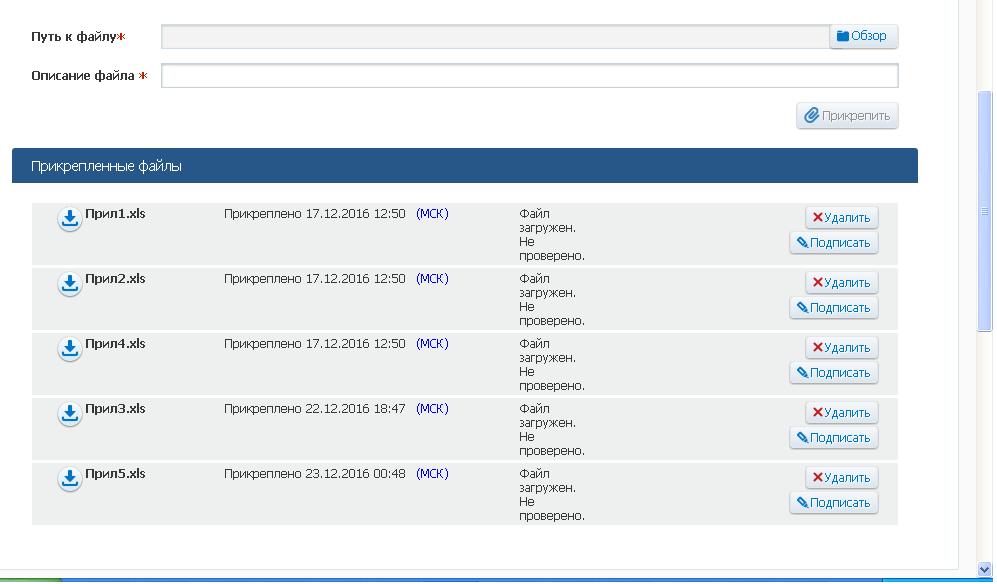Screen dimensions: 997x584
Task: Focus the Описание файла text field
Action: 529,76
